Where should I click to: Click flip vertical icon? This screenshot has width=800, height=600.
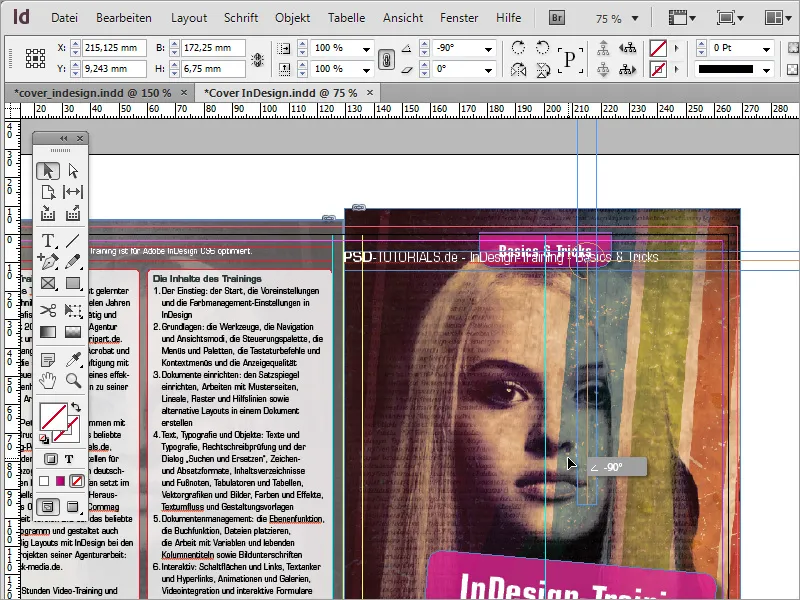point(542,69)
